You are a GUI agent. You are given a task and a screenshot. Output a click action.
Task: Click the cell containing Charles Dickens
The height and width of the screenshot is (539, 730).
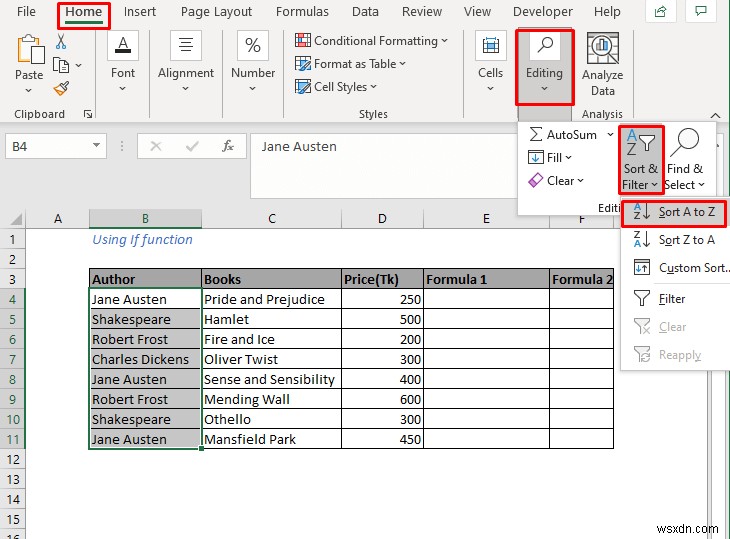[145, 359]
